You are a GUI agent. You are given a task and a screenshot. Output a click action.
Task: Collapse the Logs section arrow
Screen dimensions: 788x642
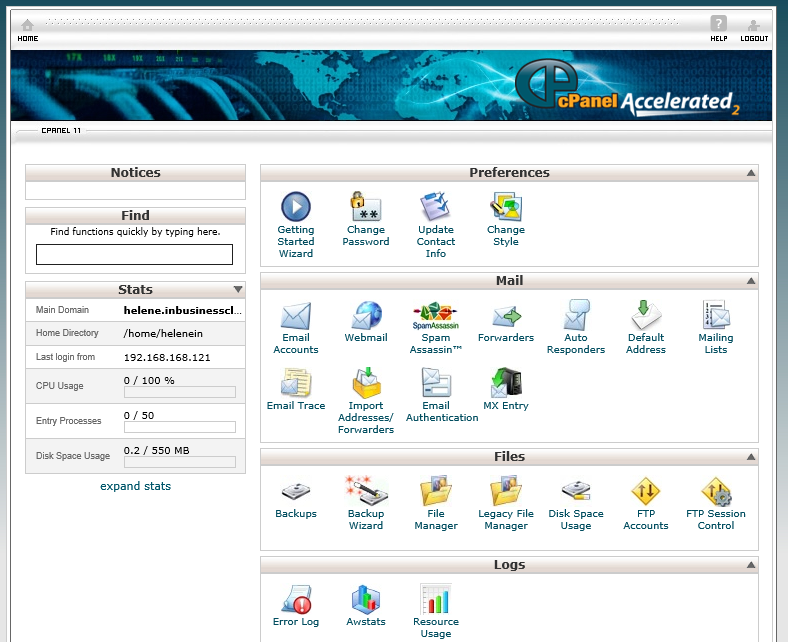coord(751,565)
